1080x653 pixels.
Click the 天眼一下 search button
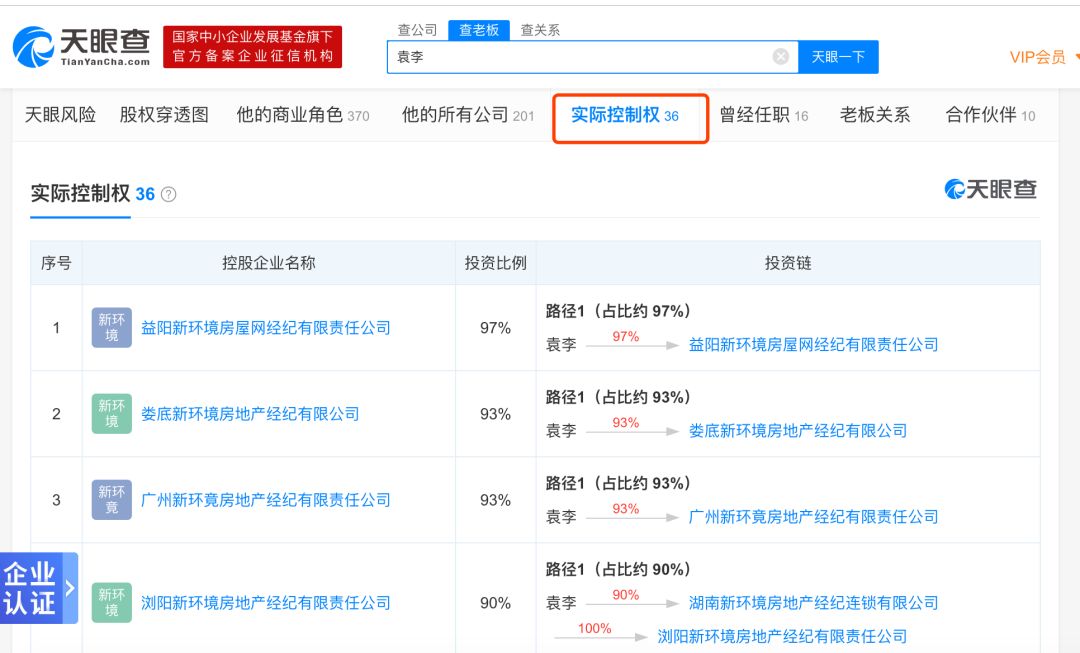pos(838,56)
